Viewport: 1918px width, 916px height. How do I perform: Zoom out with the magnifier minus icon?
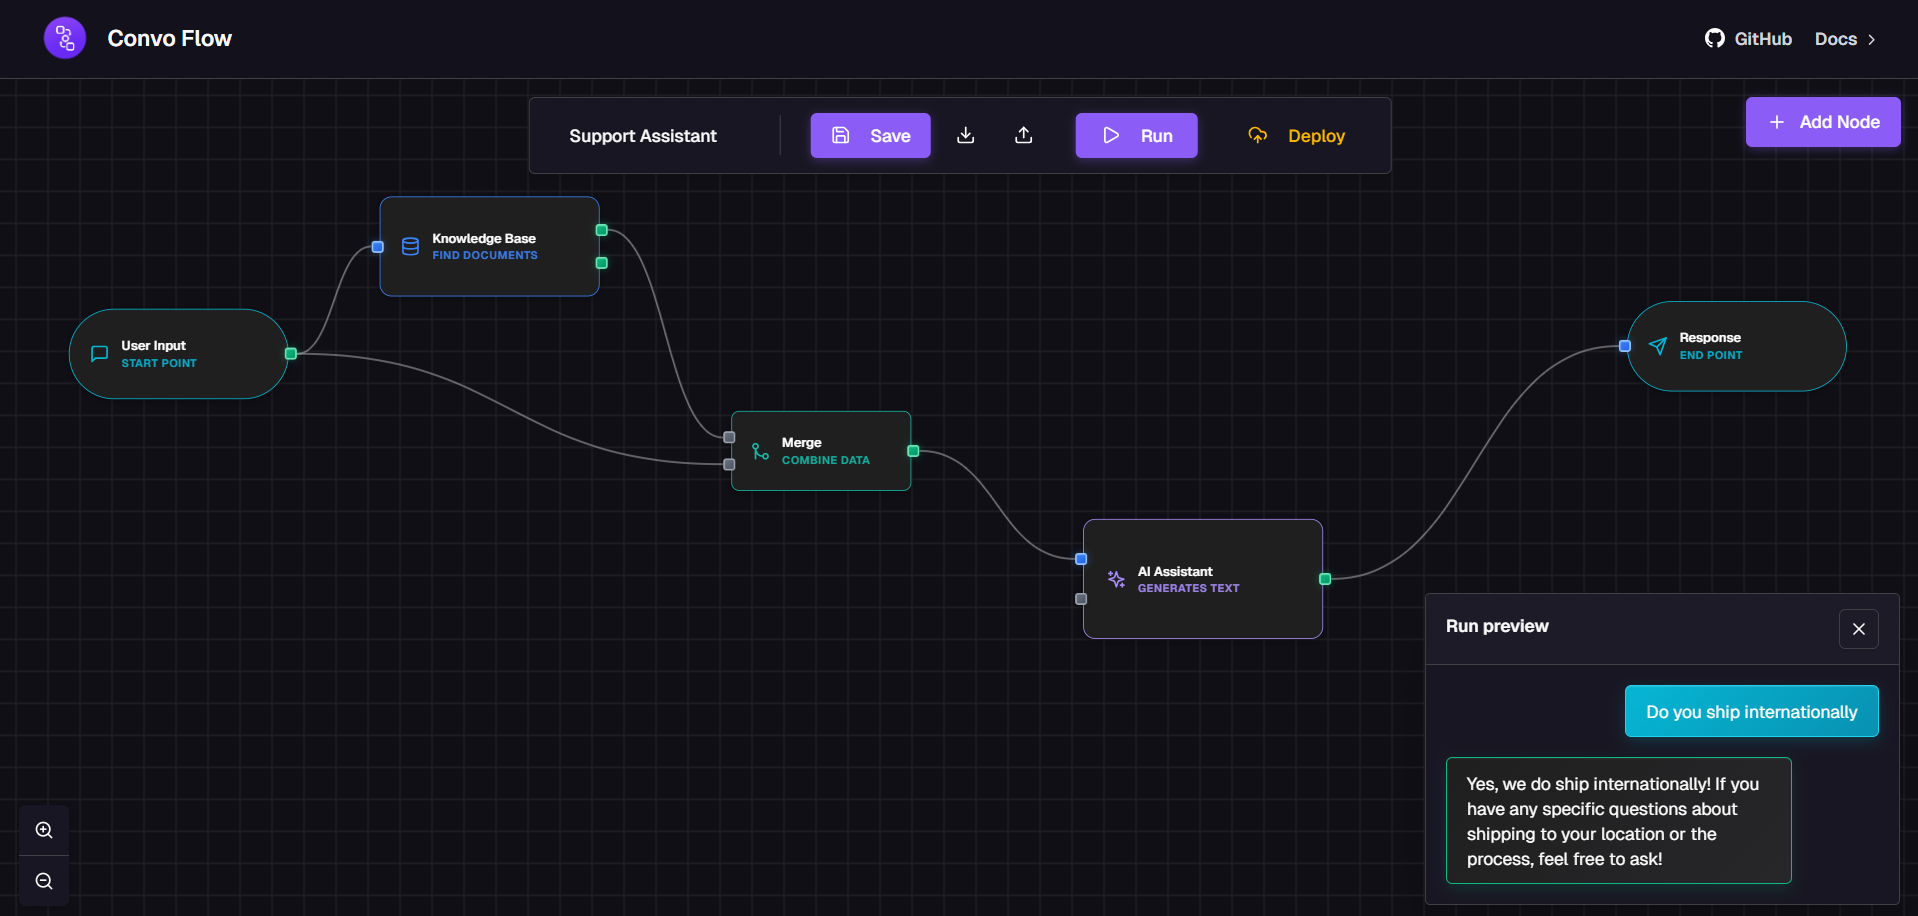pos(44,881)
